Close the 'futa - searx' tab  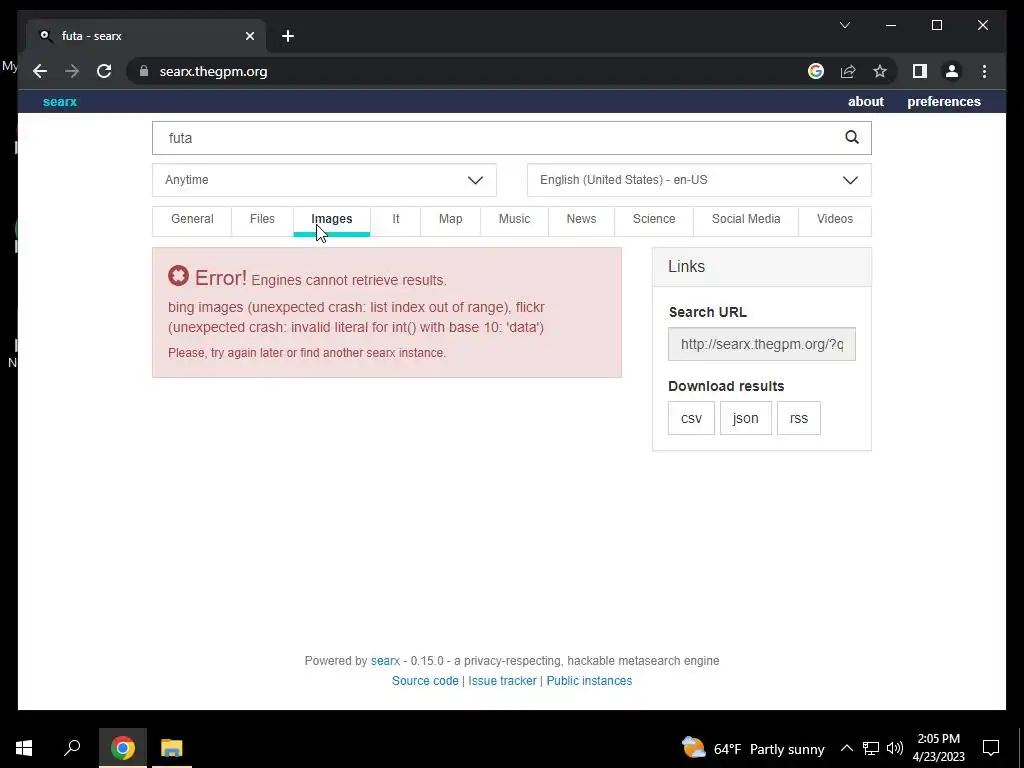pyautogui.click(x=249, y=36)
